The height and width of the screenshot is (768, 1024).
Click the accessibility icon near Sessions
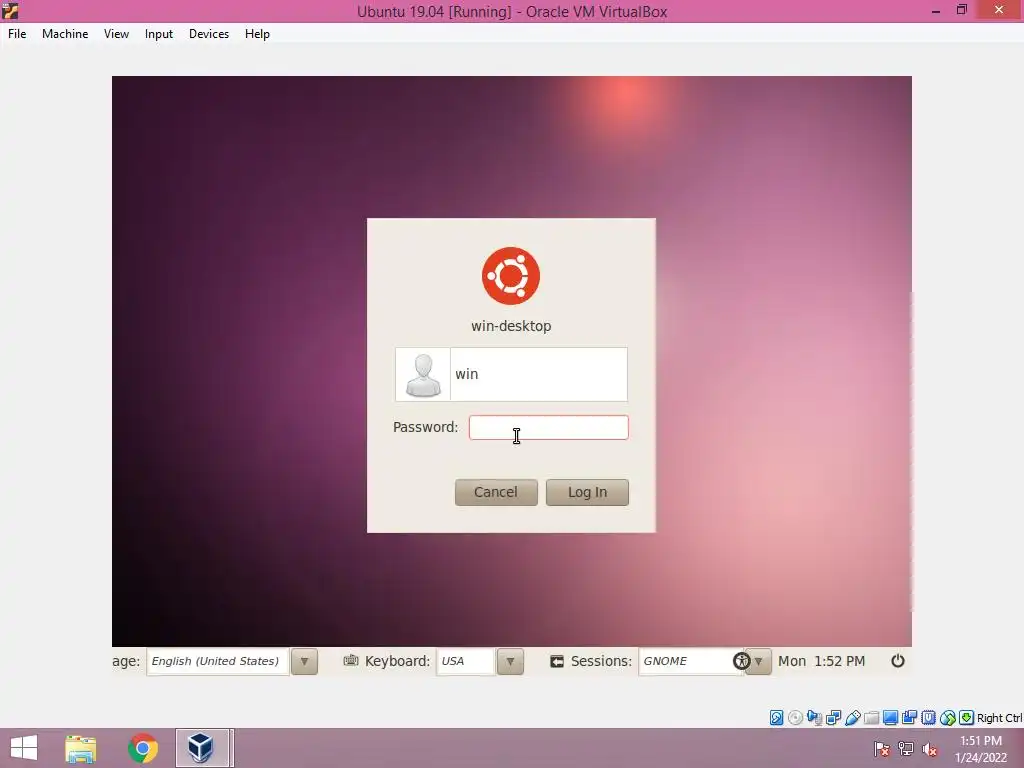tap(741, 661)
